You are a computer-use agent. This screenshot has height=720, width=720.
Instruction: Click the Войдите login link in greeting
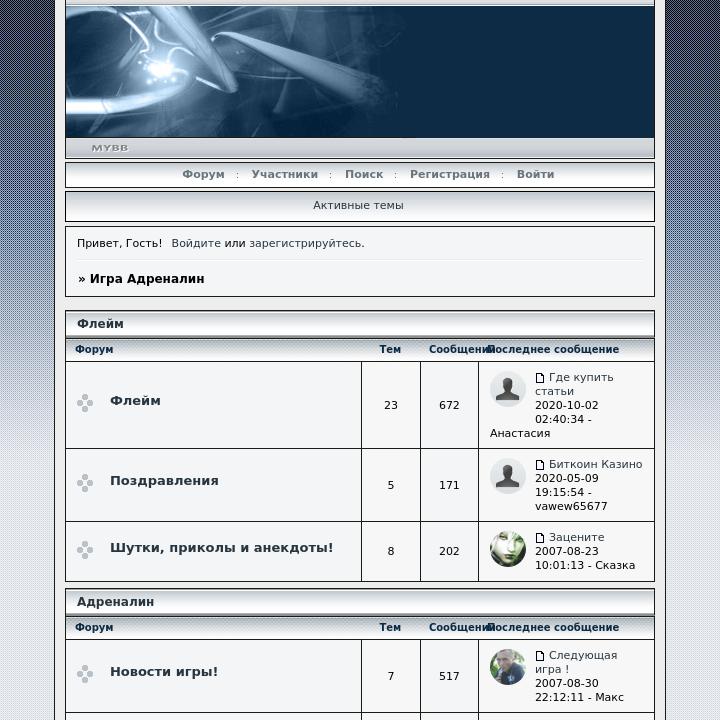tap(196, 243)
